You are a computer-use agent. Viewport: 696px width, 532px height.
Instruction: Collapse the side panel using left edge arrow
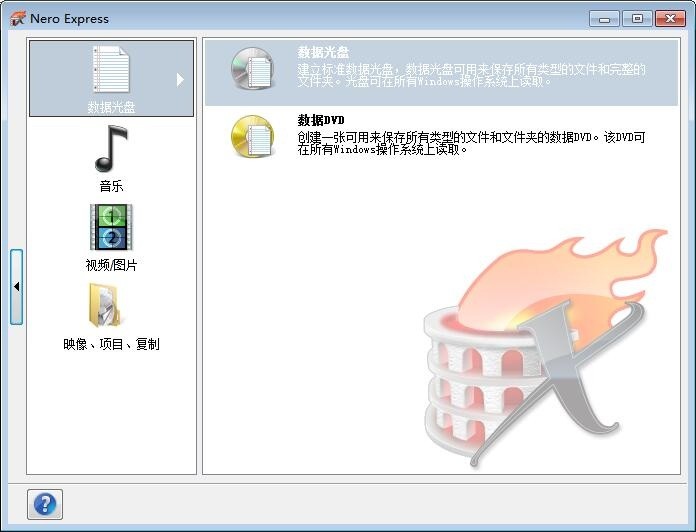point(16,287)
